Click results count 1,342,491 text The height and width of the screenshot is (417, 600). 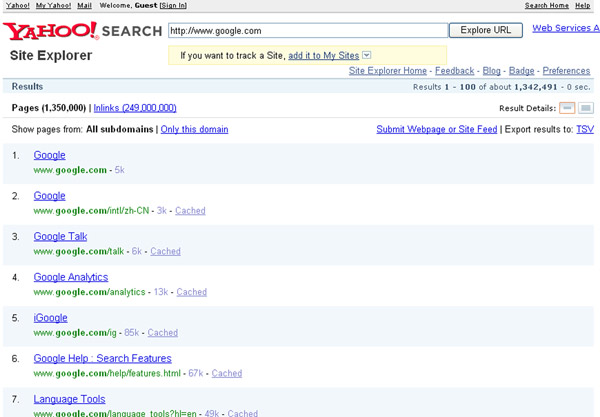click(536, 87)
